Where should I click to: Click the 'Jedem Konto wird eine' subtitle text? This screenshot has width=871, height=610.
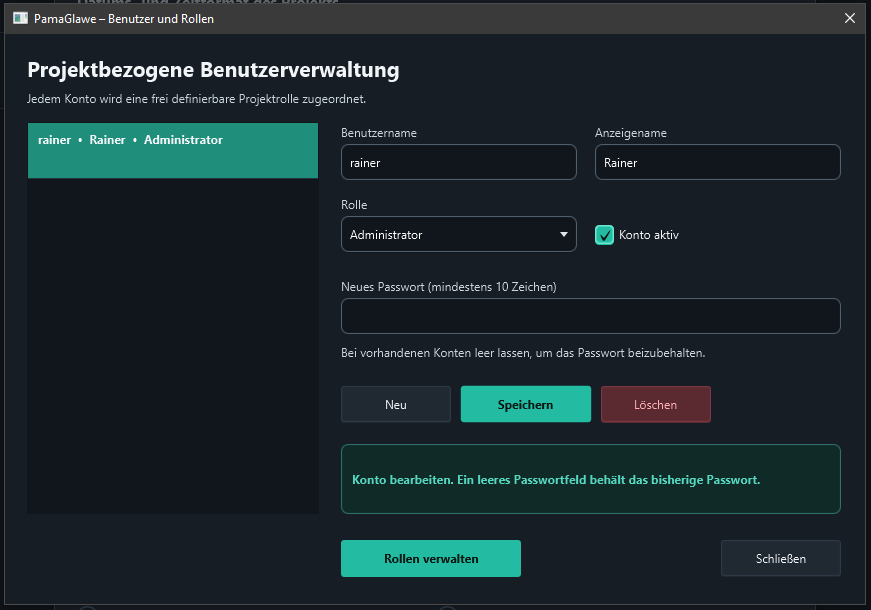click(x=197, y=99)
